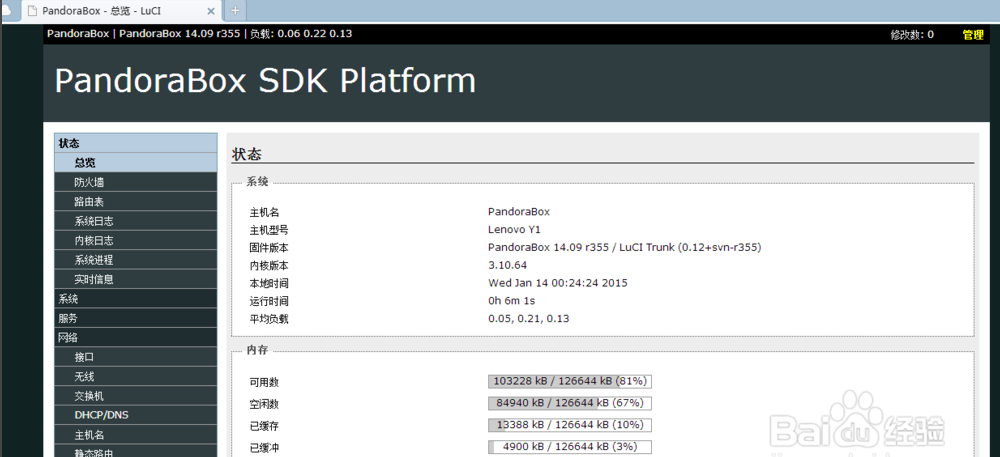Viewport: 1000px width, 457px height.
Task: Click the 已缓冲 label
Action: (x=264, y=448)
